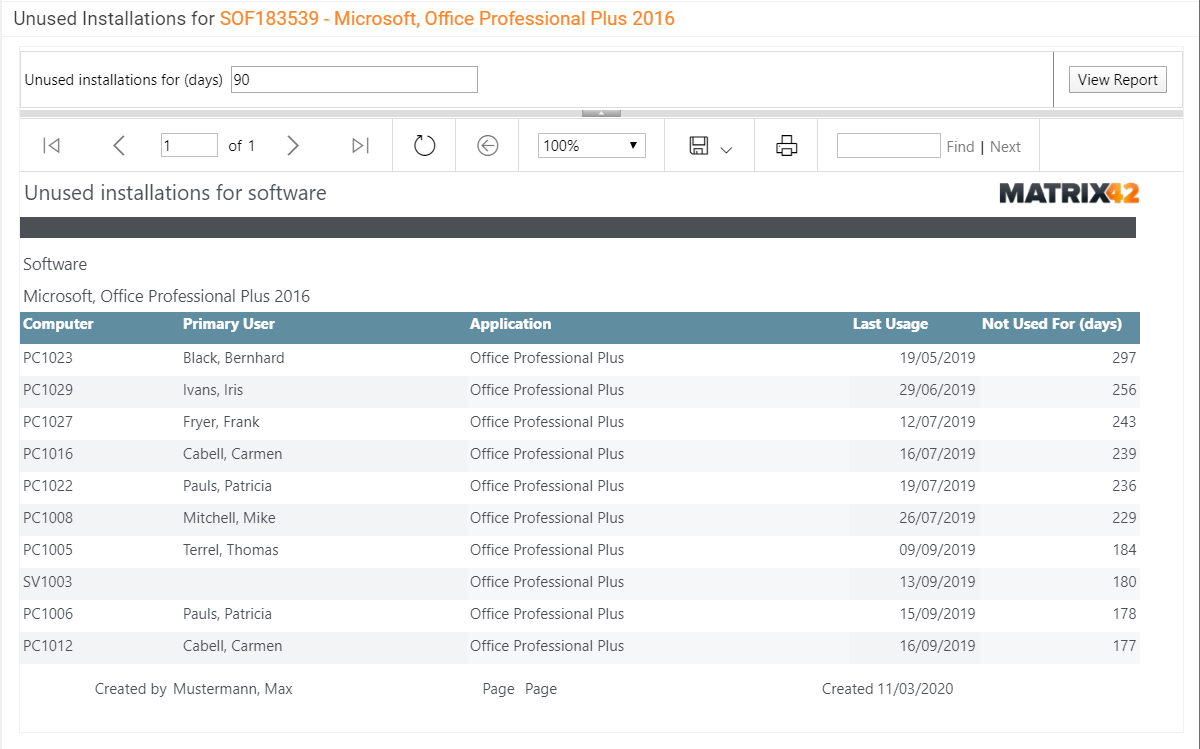Click the Find link

960,147
